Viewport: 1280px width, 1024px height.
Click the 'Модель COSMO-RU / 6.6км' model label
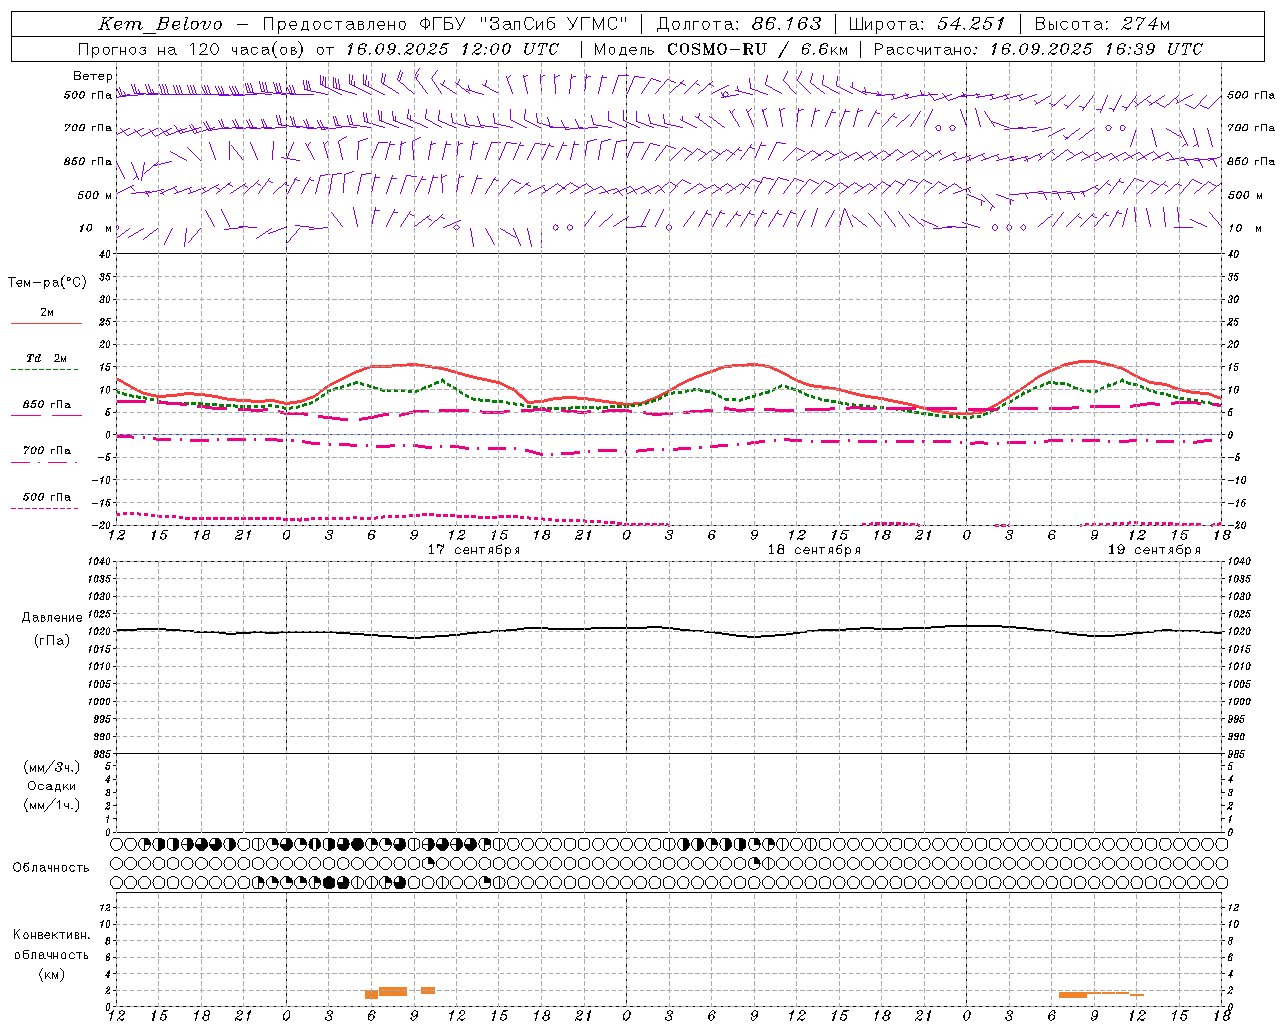click(x=720, y=49)
